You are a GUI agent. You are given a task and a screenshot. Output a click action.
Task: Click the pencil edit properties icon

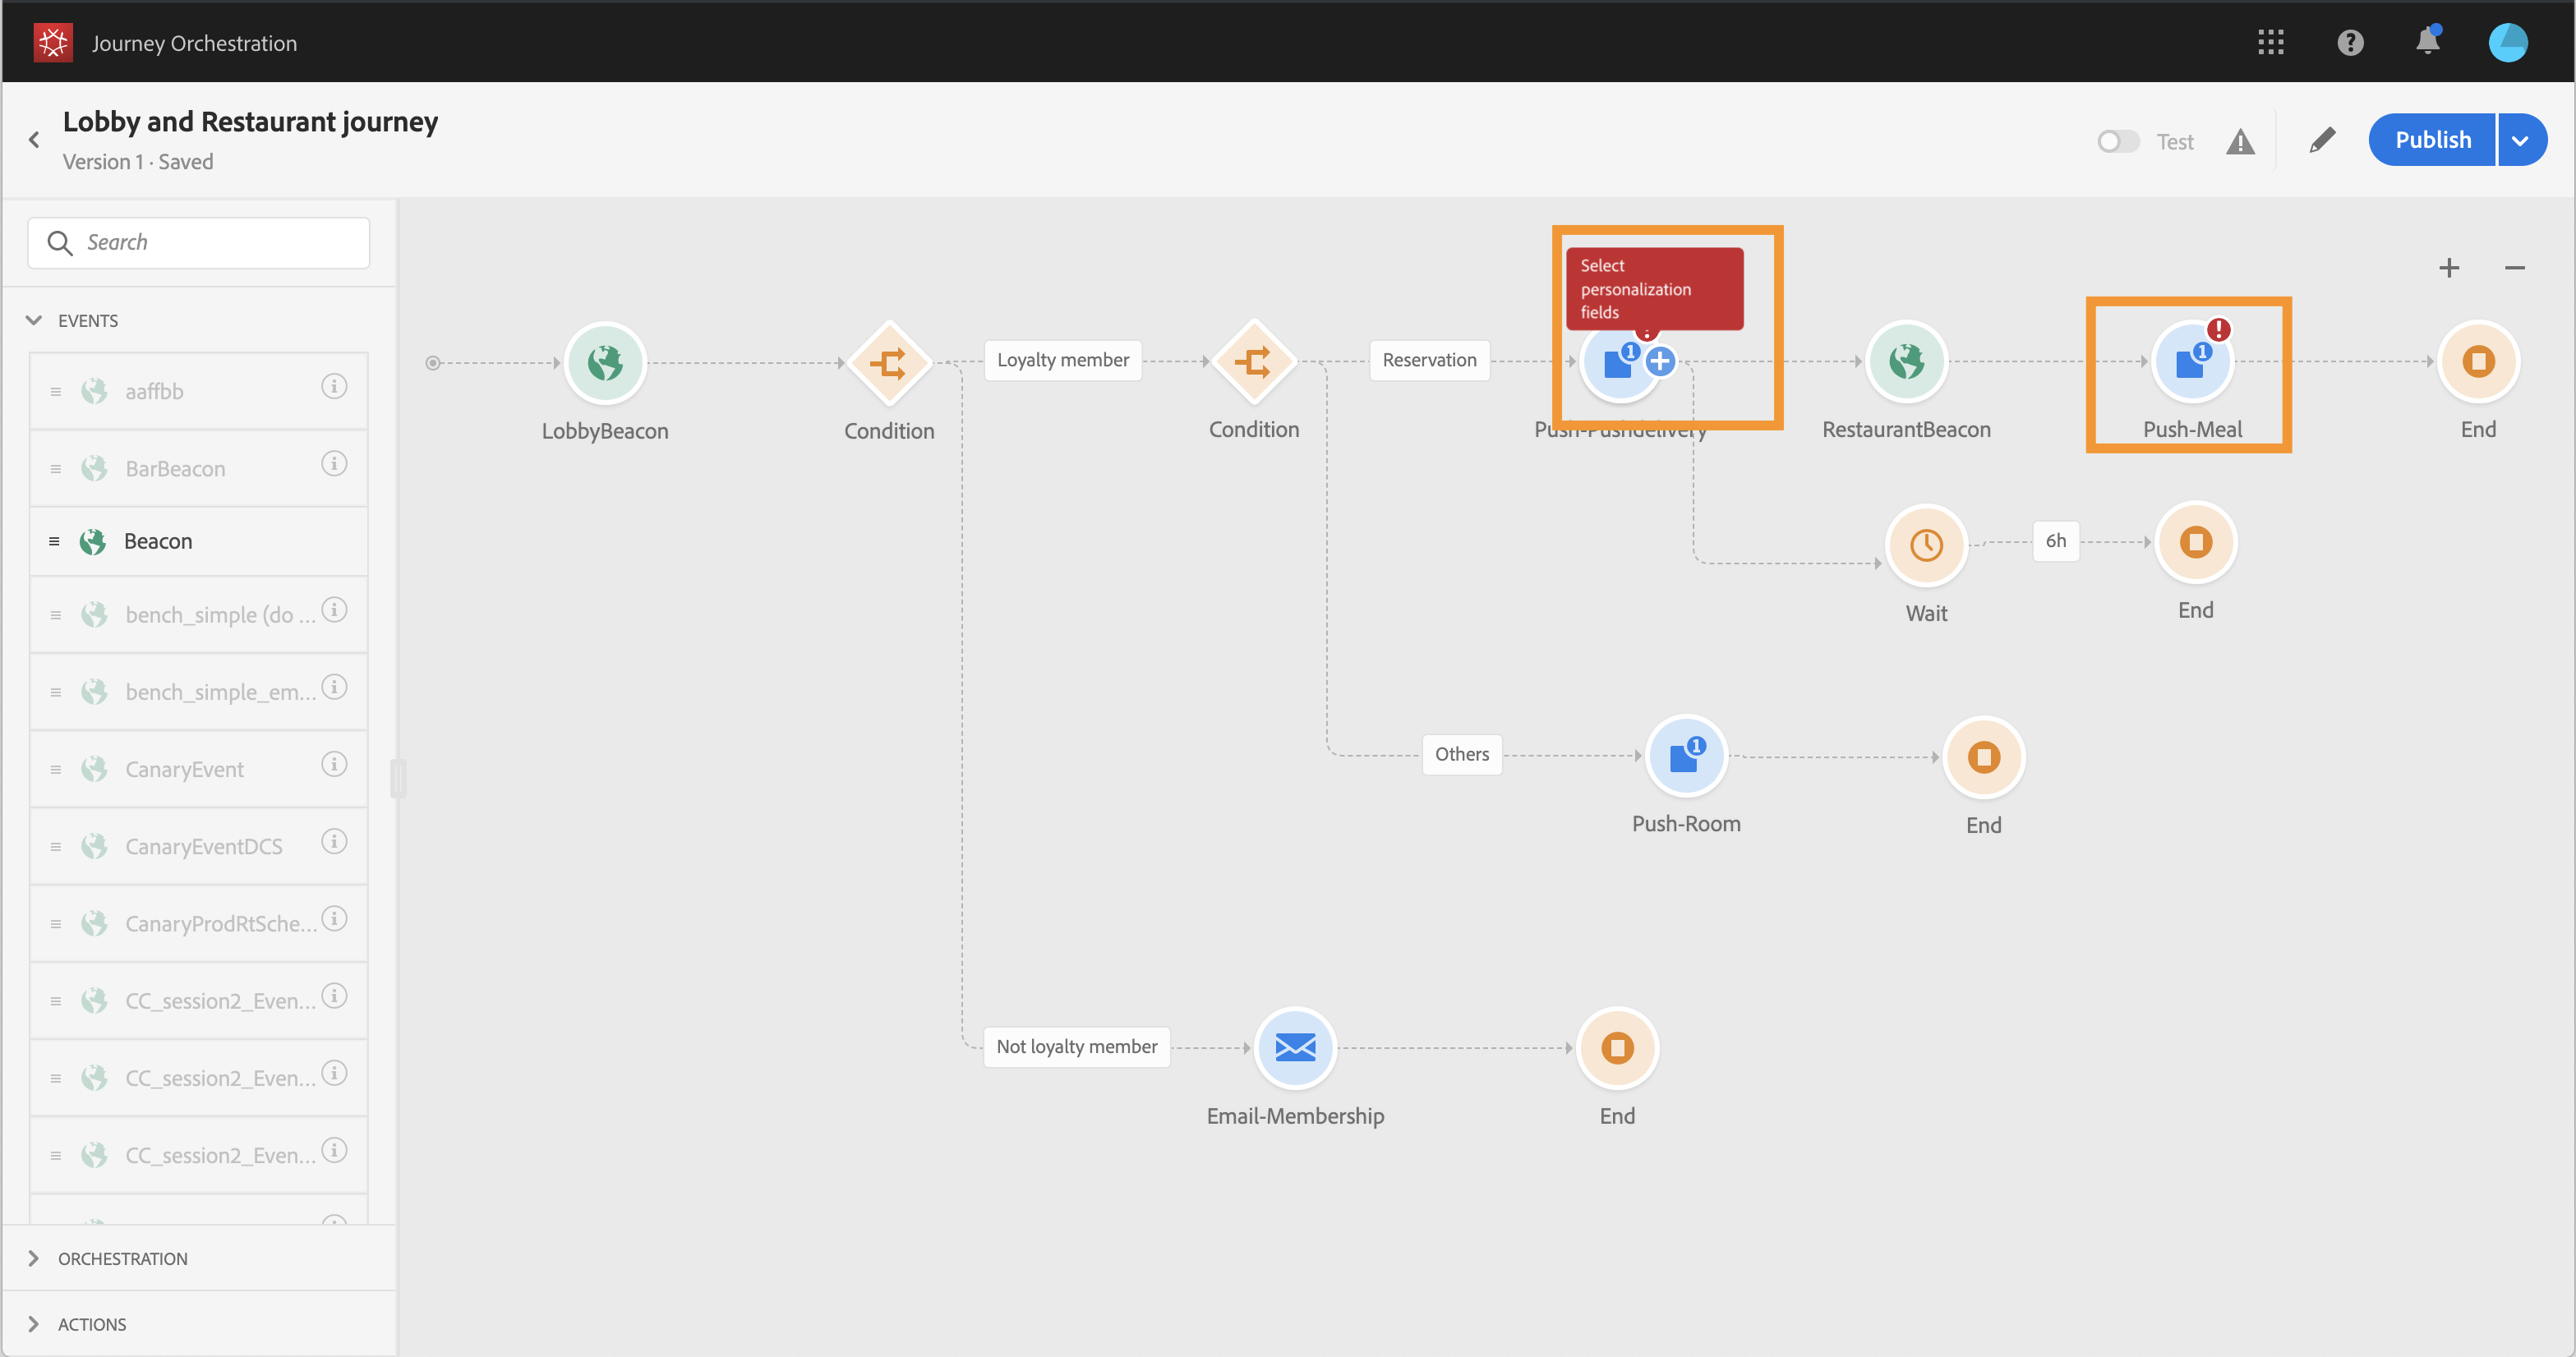pos(2322,140)
